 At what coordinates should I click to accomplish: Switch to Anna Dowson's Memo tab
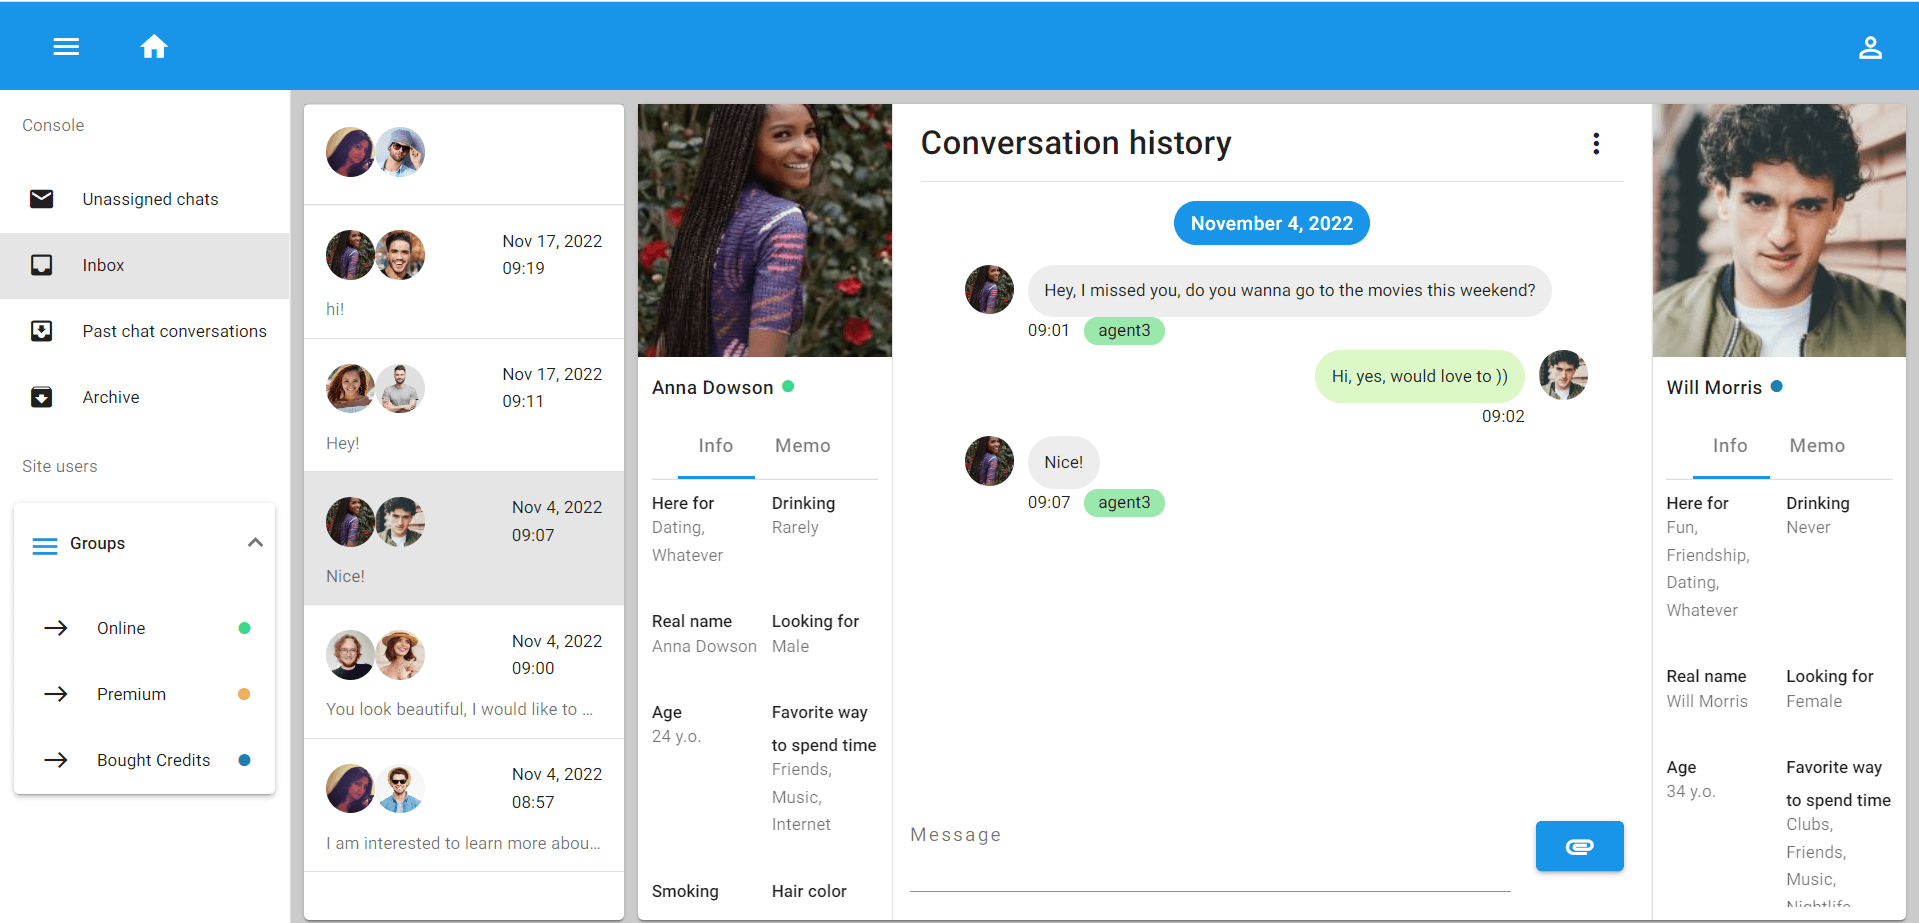802,445
